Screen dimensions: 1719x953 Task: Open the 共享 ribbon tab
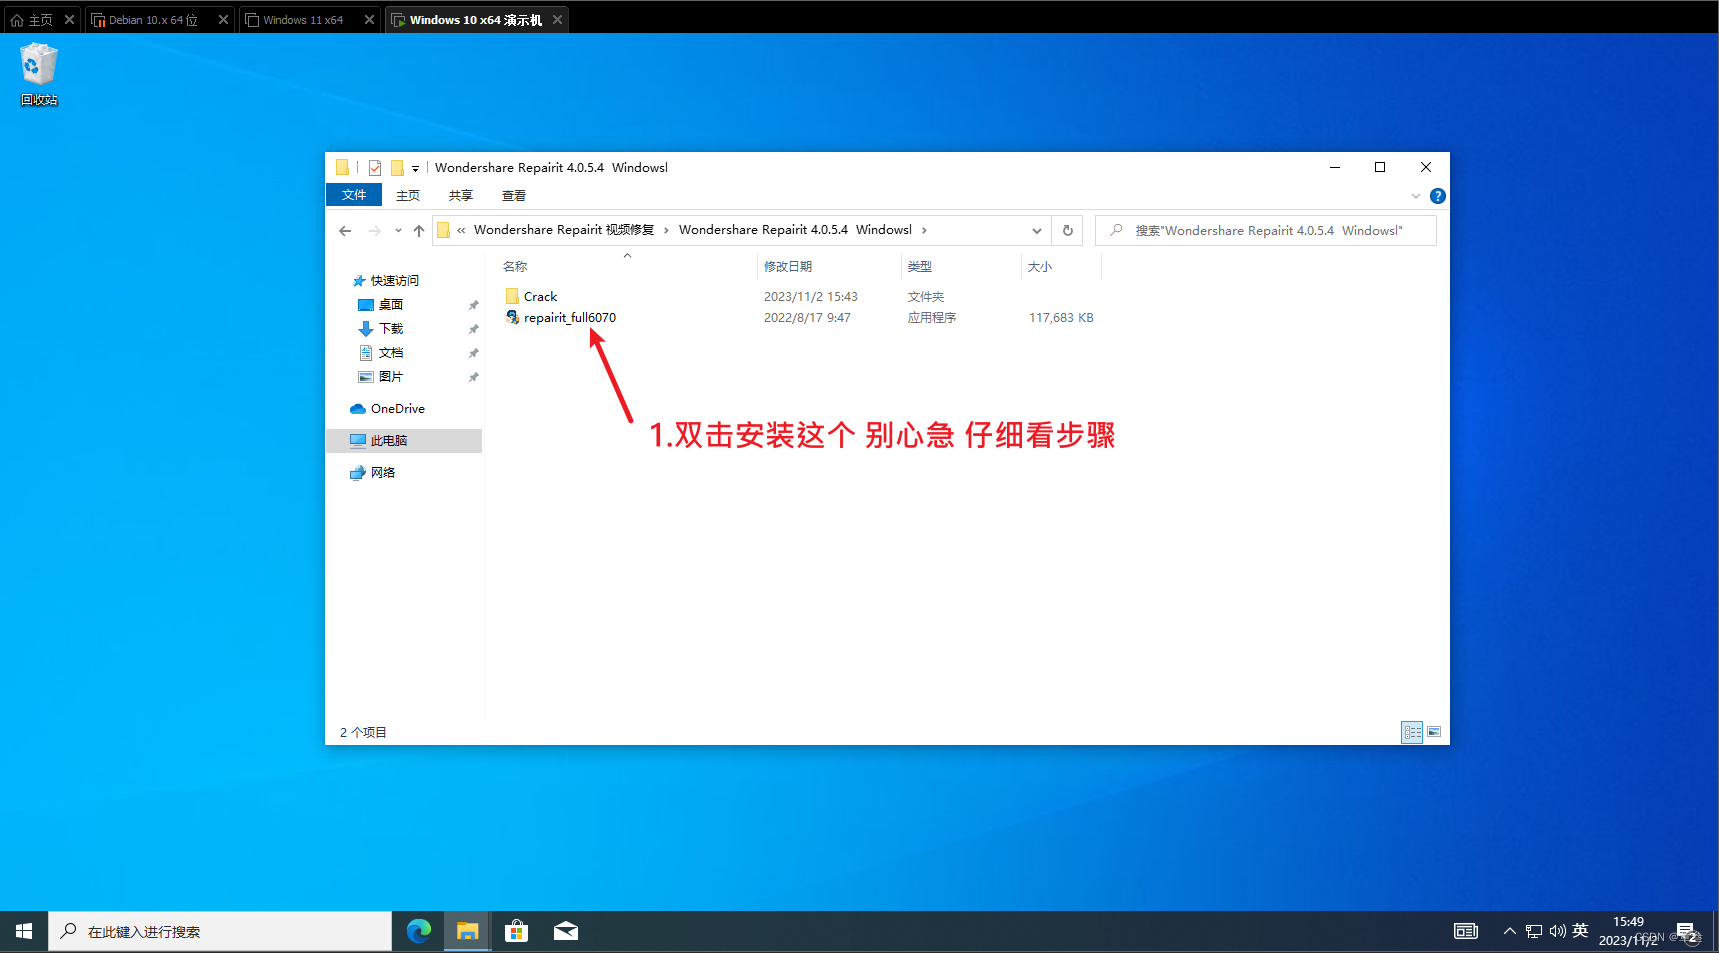pyautogui.click(x=461, y=195)
